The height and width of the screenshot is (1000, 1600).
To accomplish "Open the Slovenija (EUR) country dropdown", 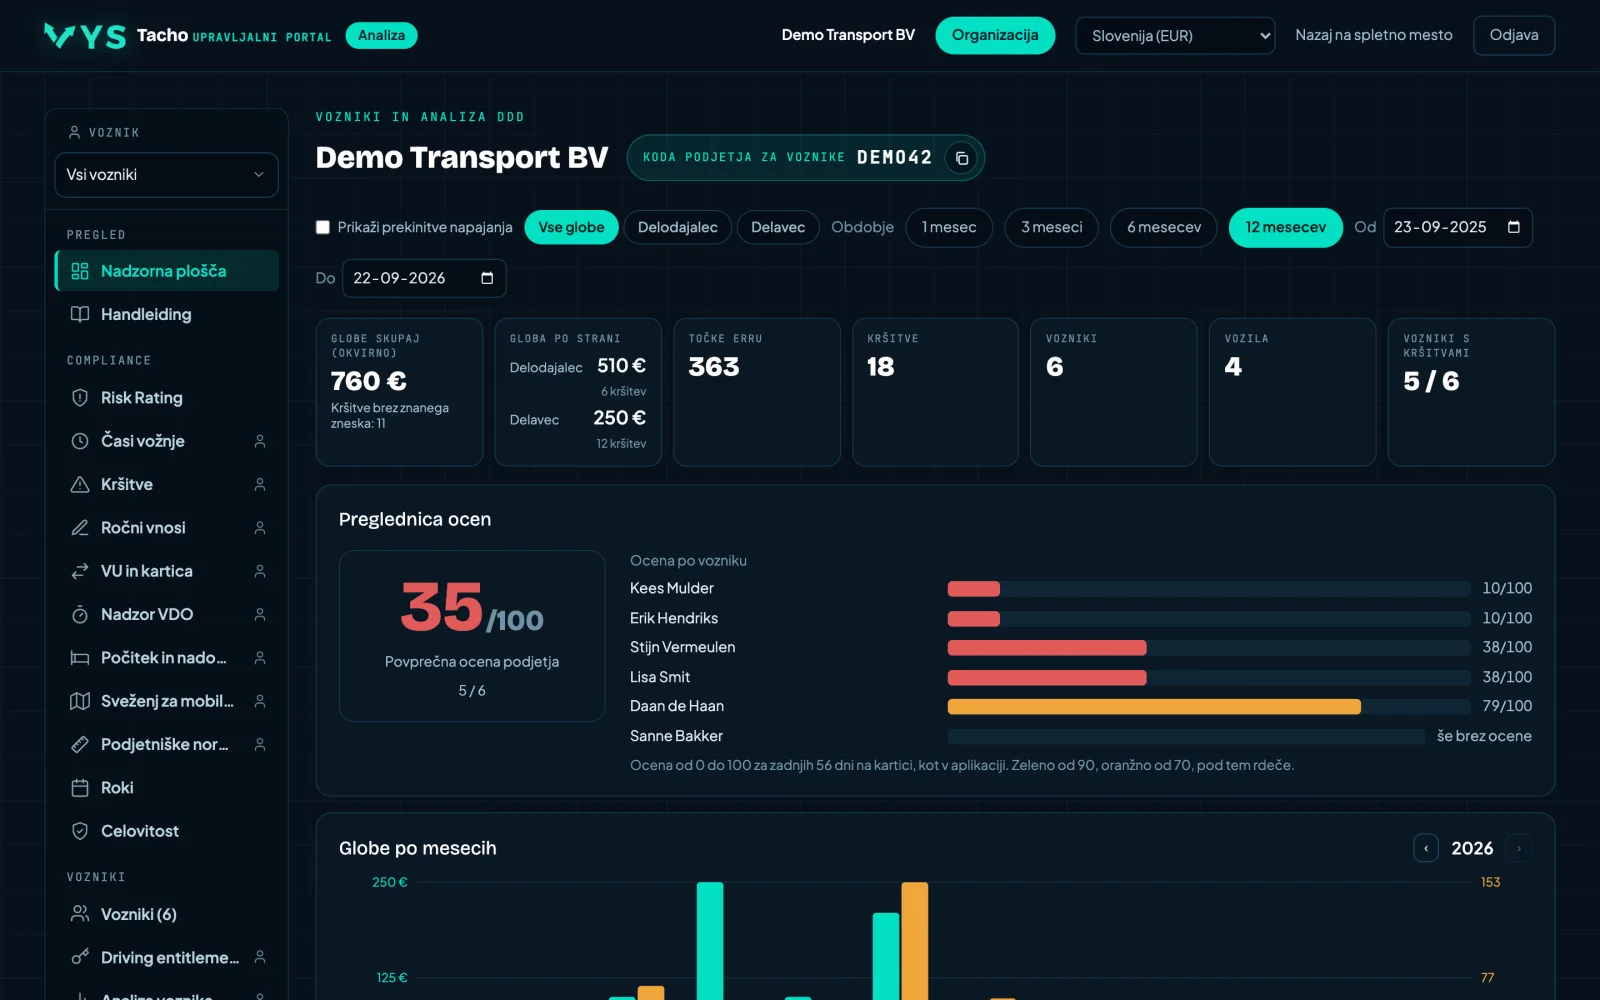I will (x=1175, y=36).
